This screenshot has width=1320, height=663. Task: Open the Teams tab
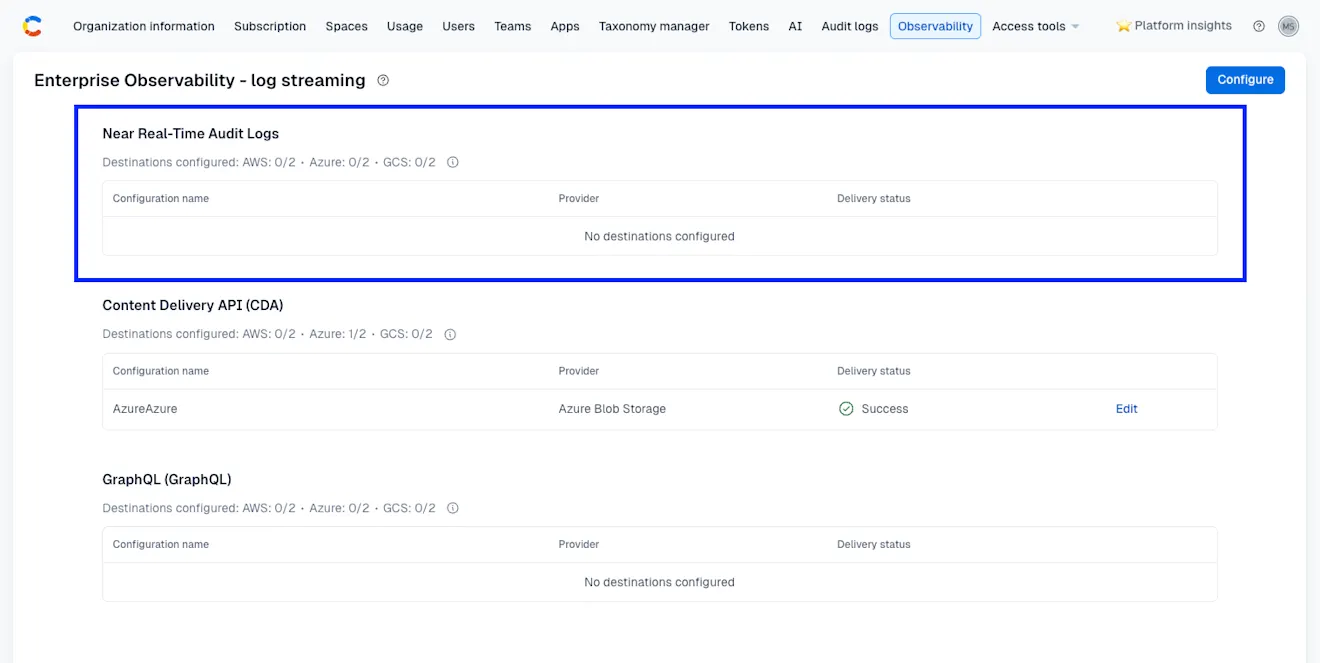513,26
